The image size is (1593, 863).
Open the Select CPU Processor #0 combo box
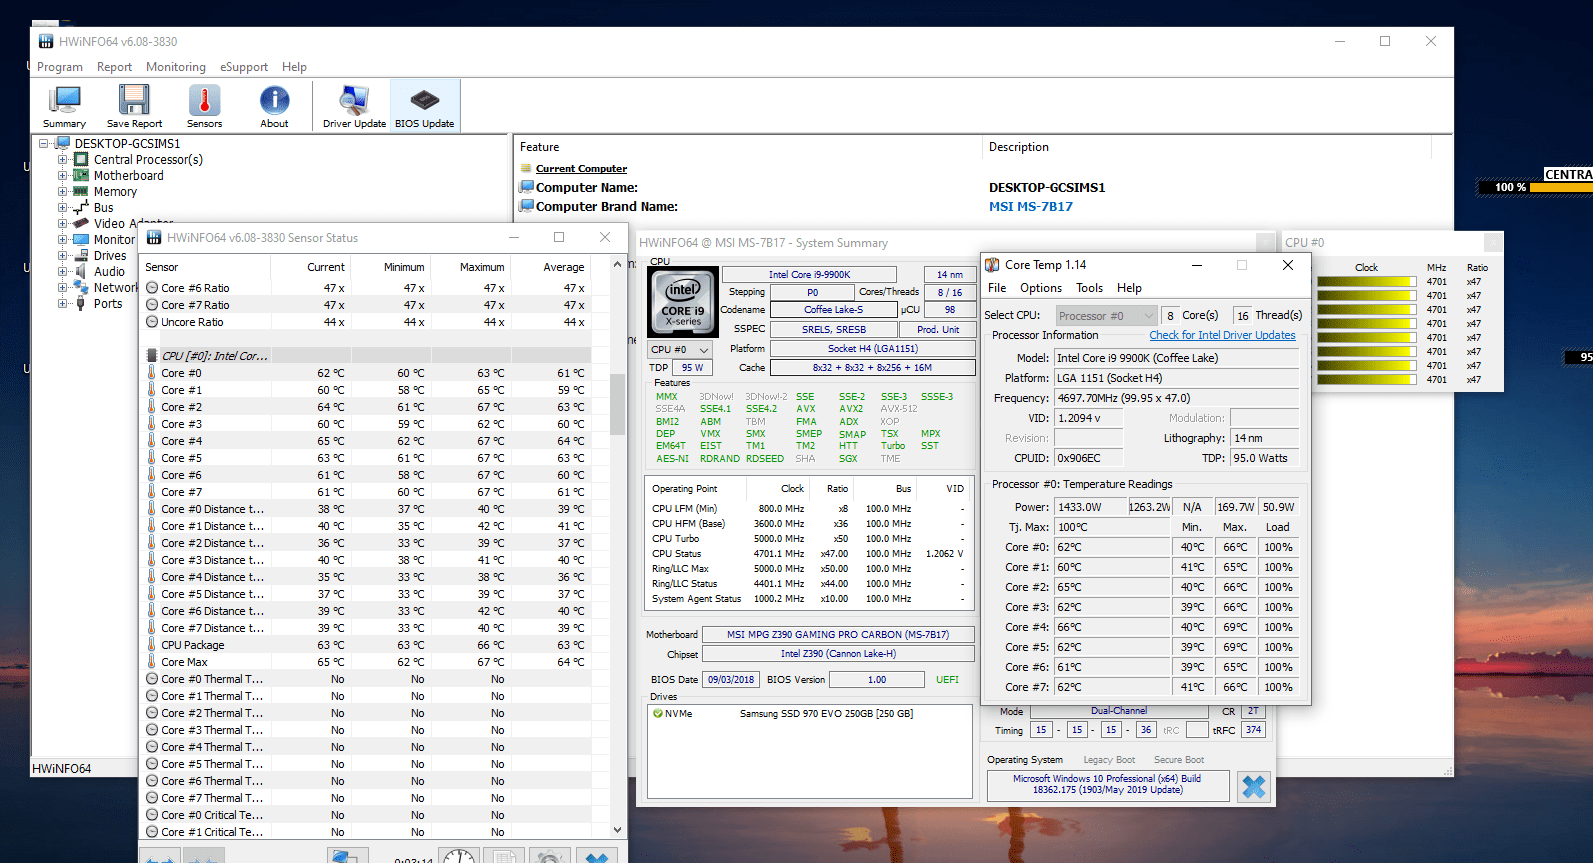[1105, 316]
